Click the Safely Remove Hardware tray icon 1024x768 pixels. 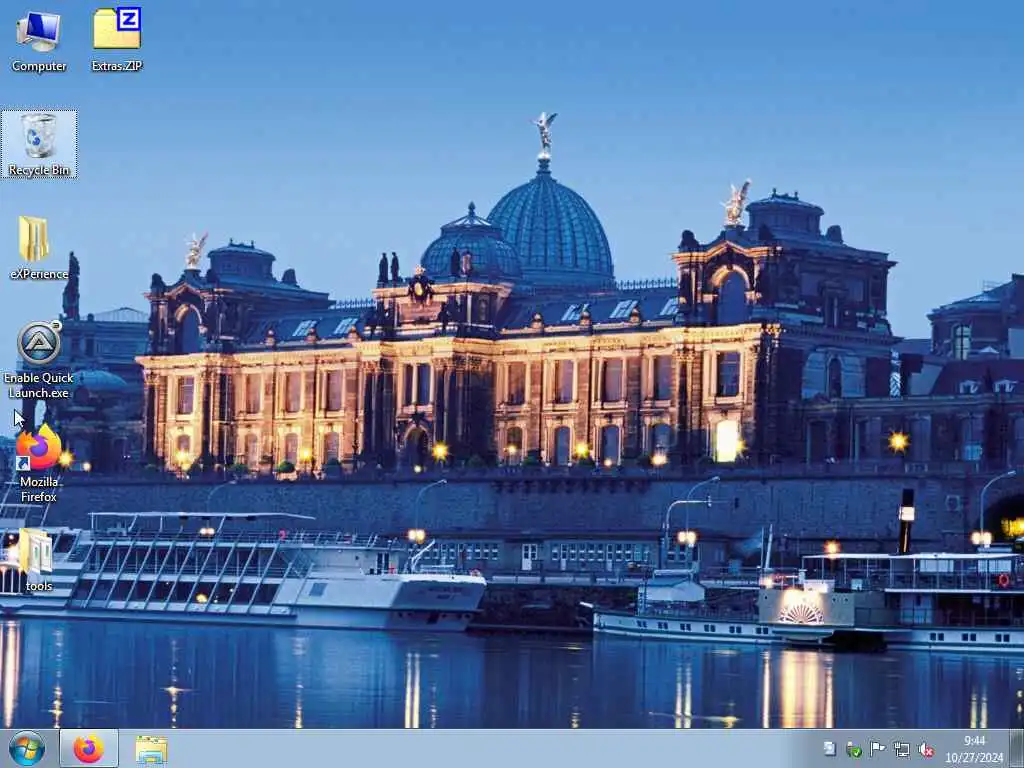(854, 750)
